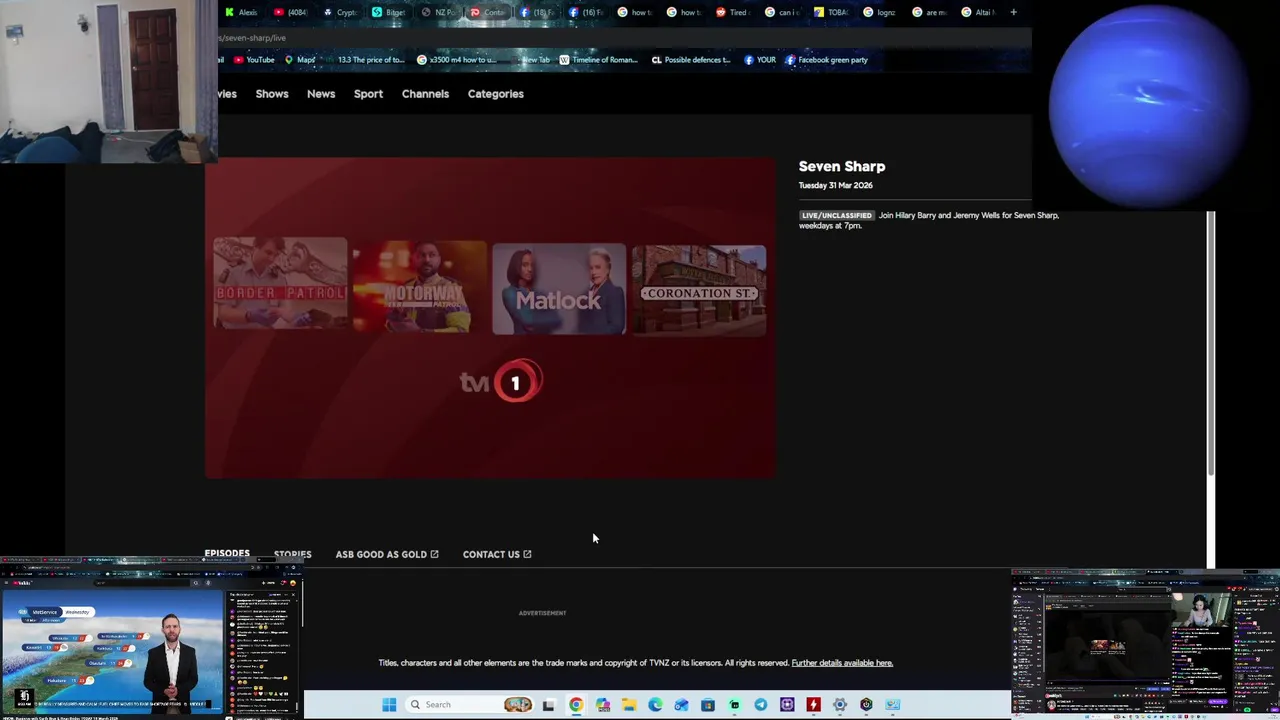Go to the Channels menu
Image resolution: width=1280 pixels, height=720 pixels.
425,94
